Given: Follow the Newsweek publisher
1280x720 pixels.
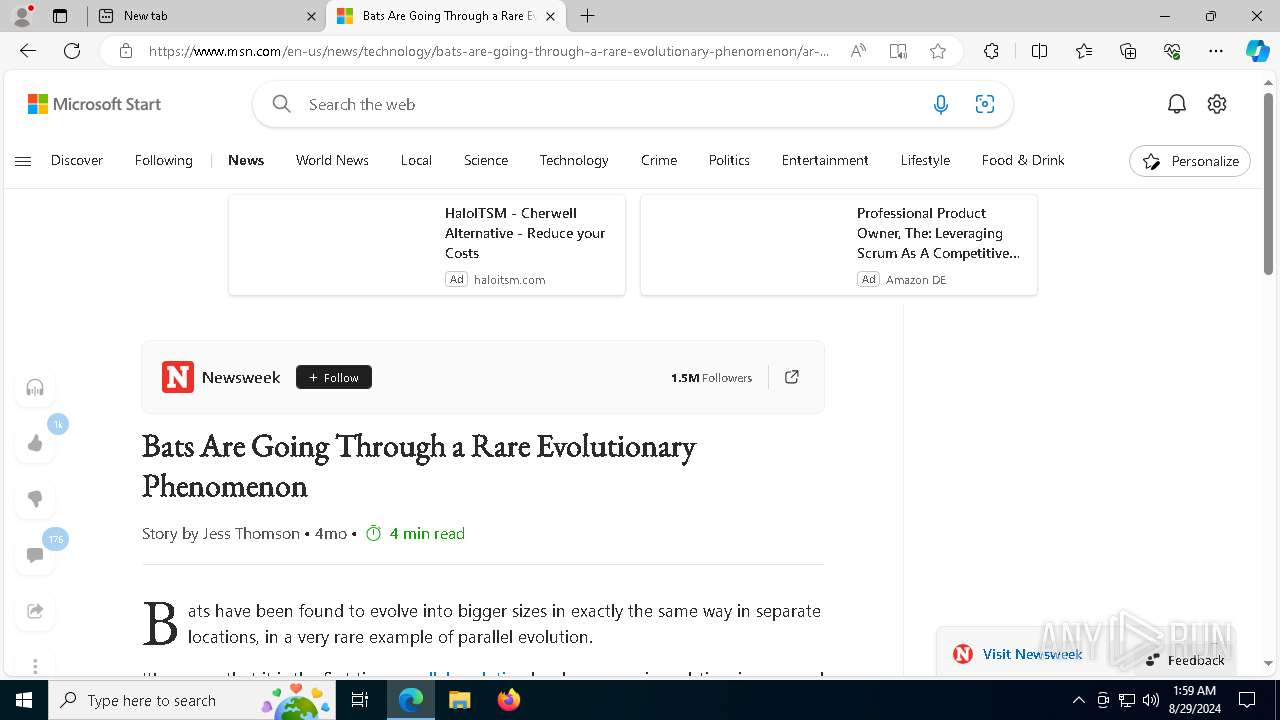Looking at the screenshot, I should pyautogui.click(x=334, y=377).
